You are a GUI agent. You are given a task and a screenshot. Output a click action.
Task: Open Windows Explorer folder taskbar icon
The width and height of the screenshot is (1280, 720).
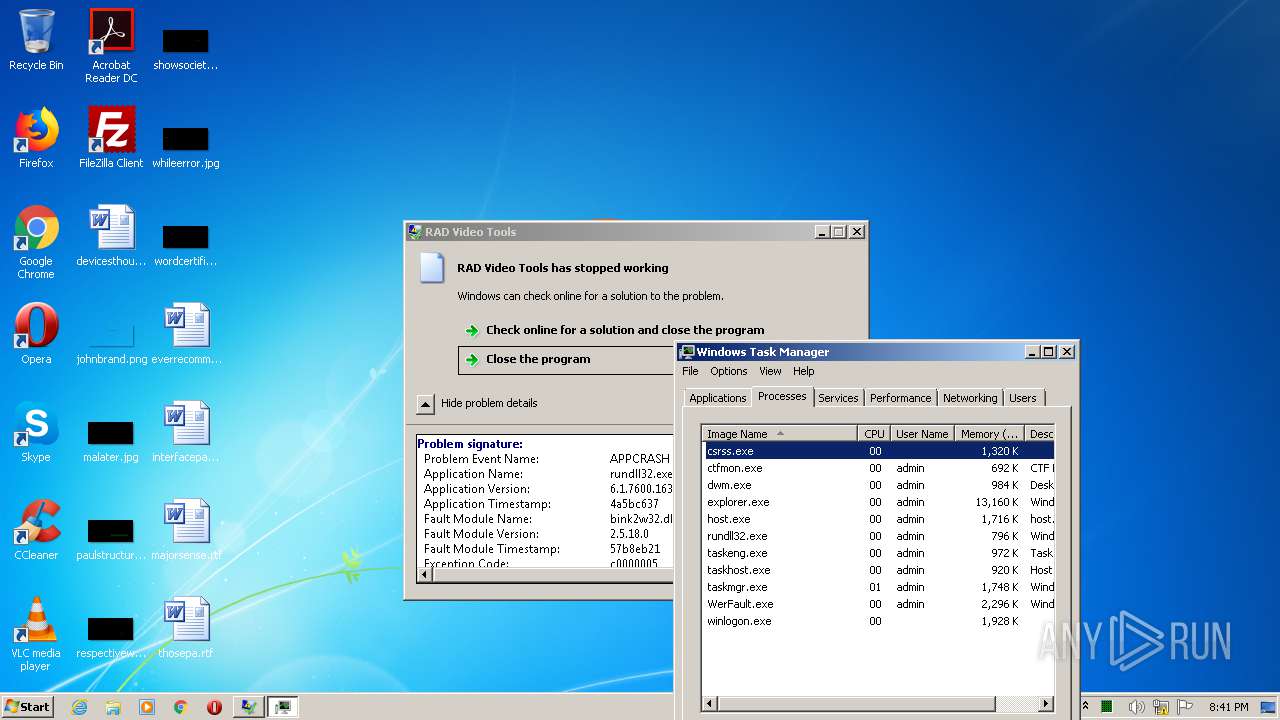(113, 707)
